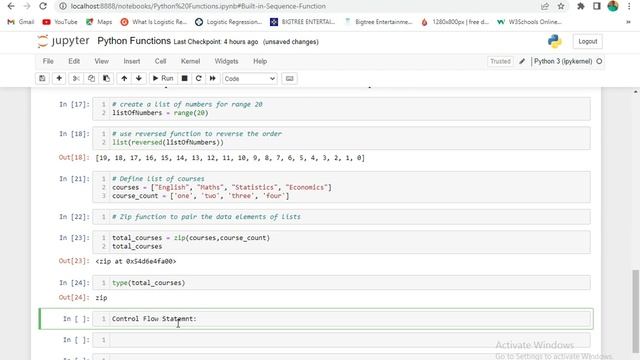Click the Logout button

pos(587,41)
